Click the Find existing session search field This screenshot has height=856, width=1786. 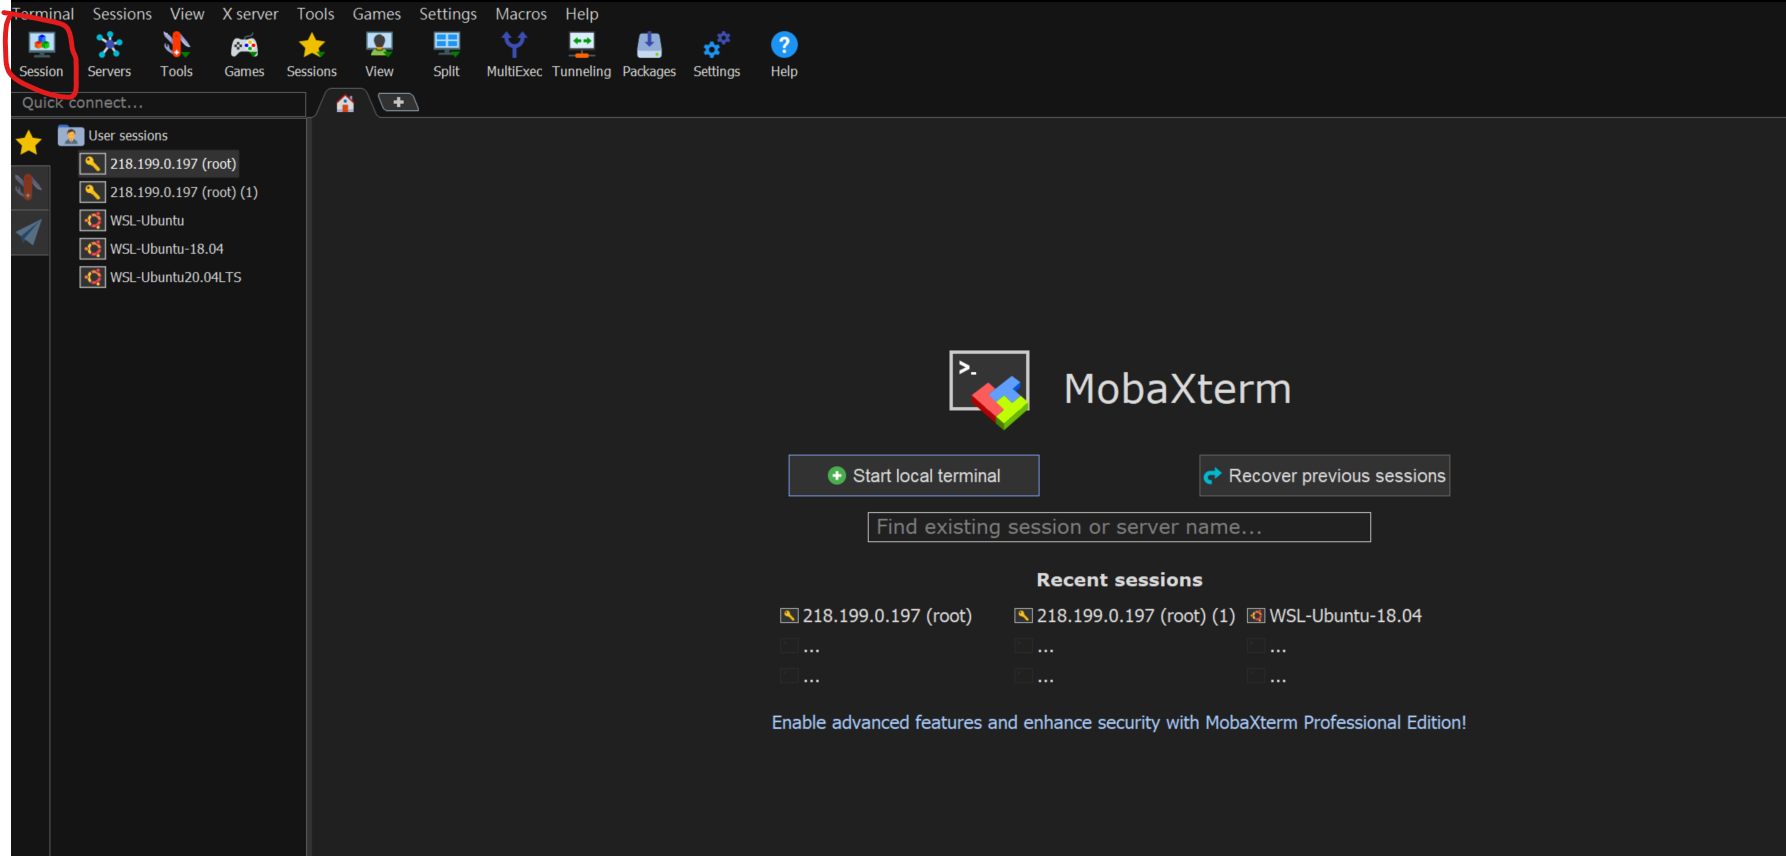pyautogui.click(x=1119, y=527)
